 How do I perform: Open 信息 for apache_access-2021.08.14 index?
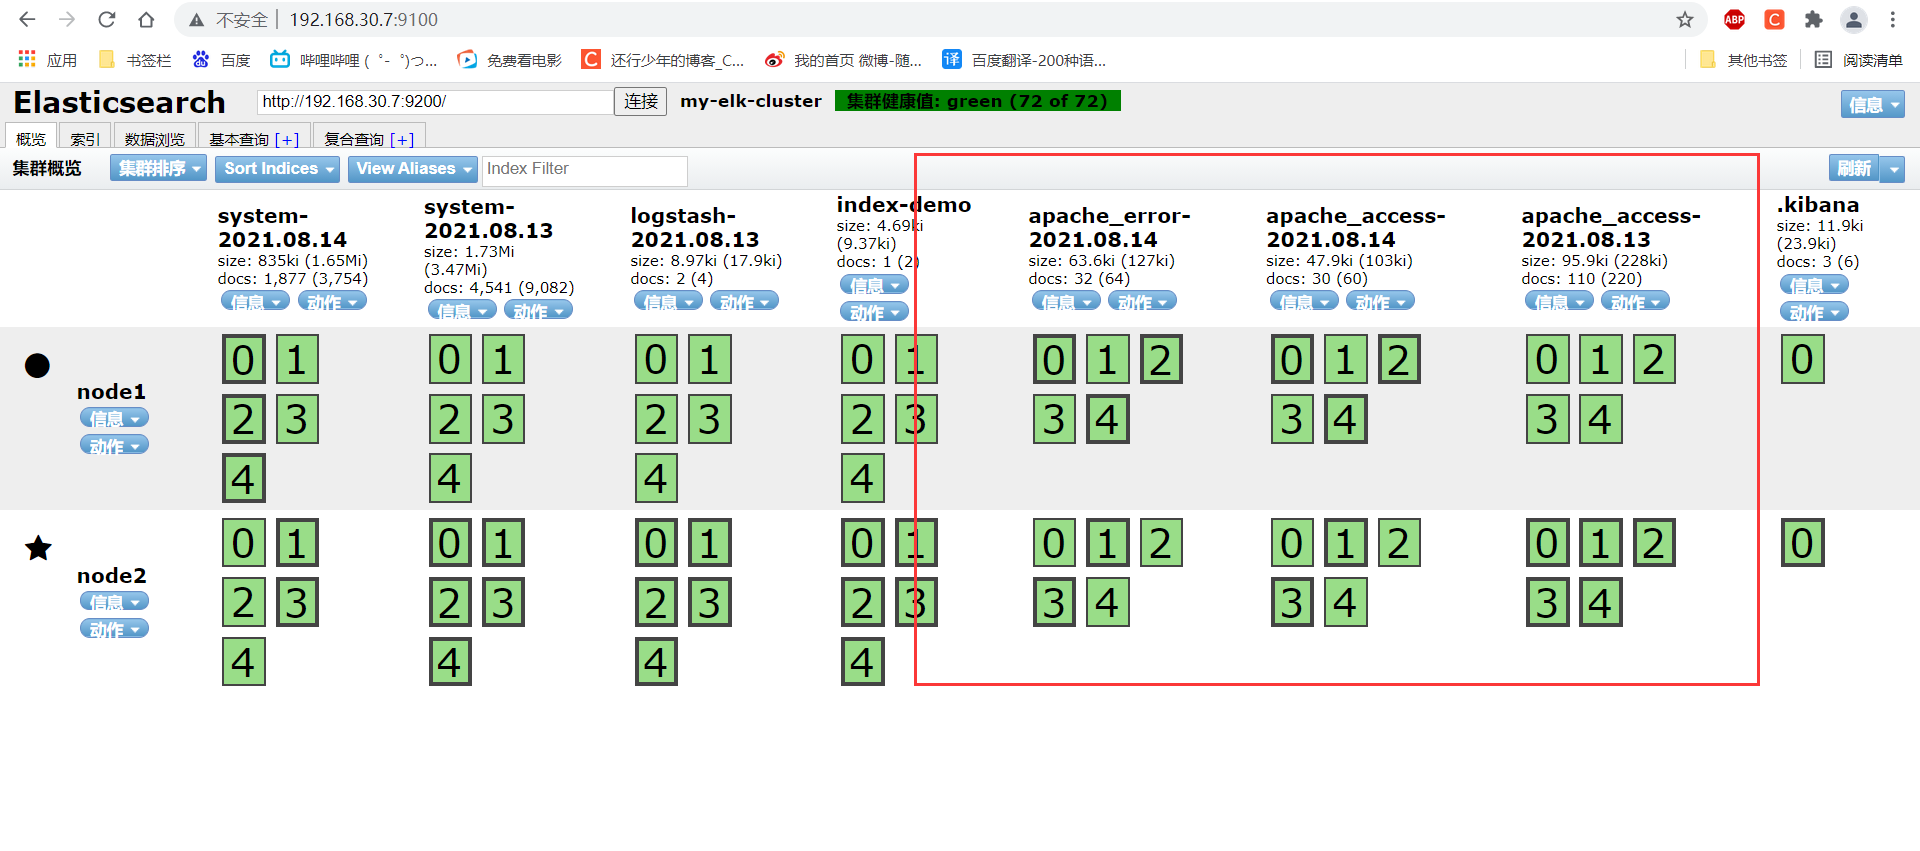[1304, 301]
